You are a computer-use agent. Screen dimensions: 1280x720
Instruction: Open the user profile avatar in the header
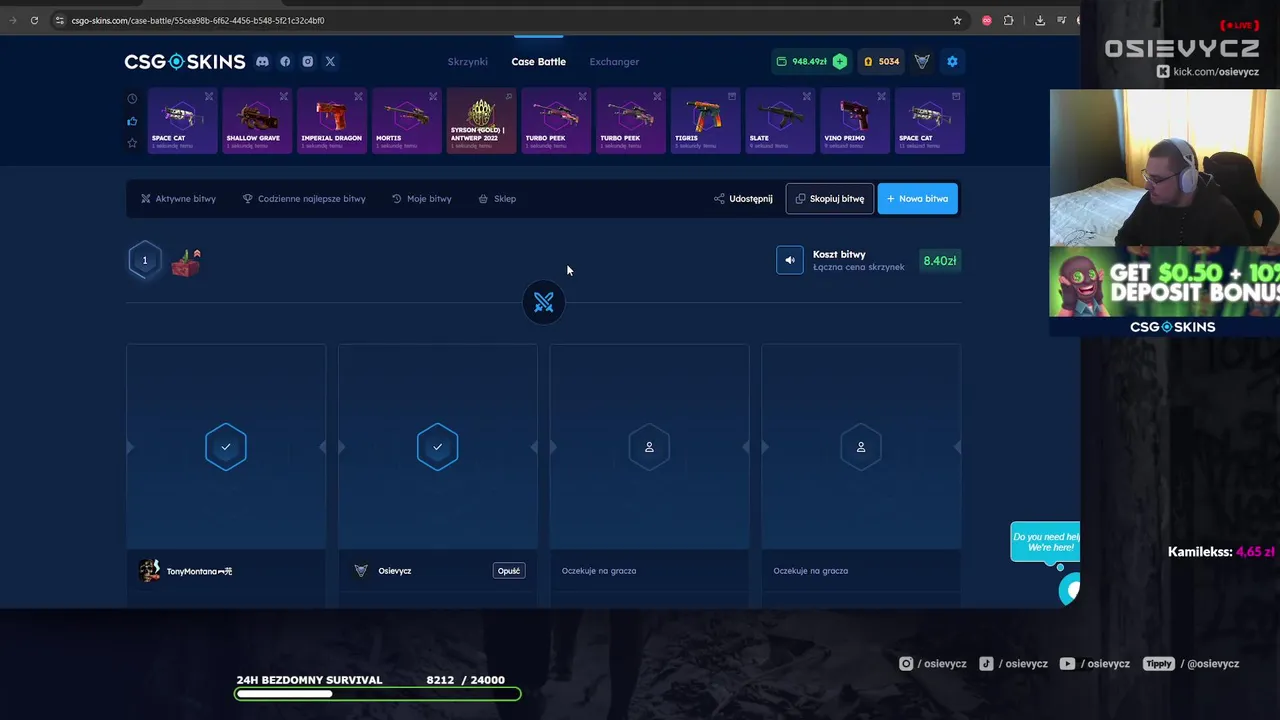point(922,61)
